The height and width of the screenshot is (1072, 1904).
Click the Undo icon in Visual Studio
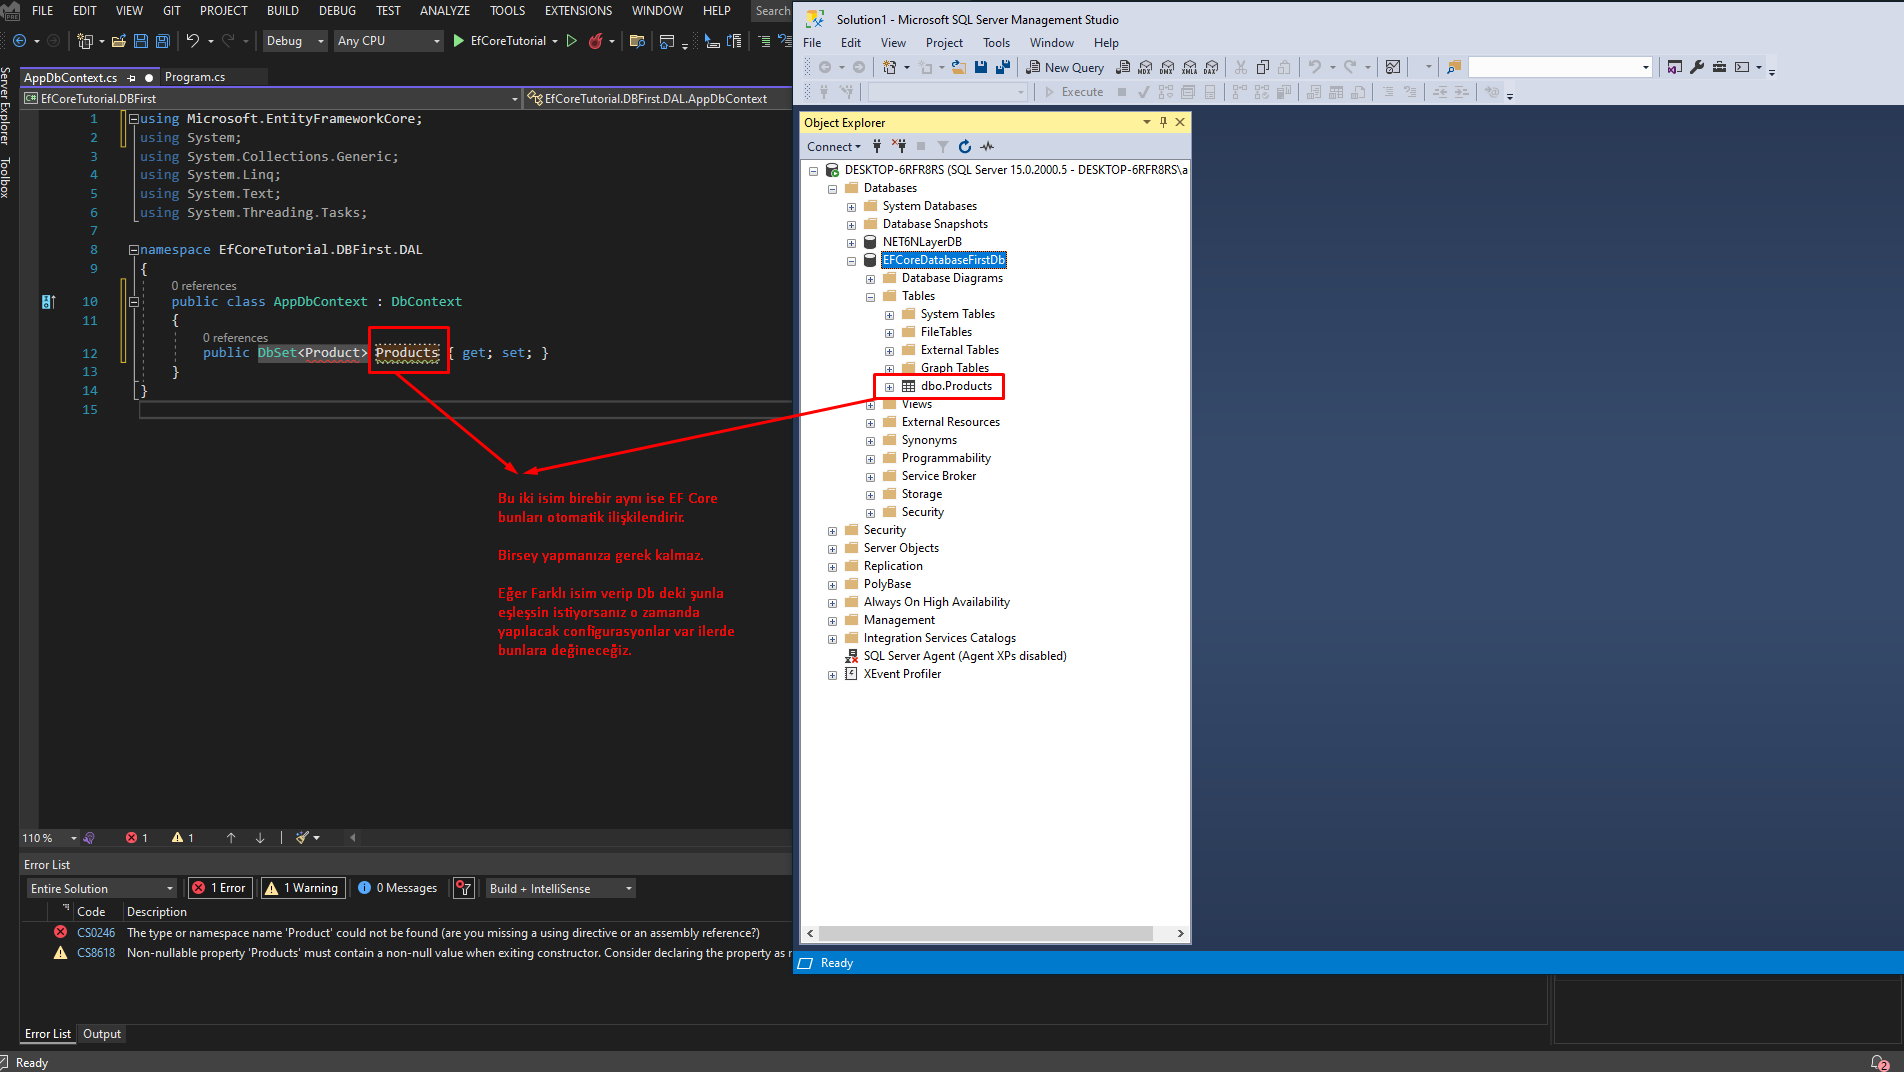194,41
